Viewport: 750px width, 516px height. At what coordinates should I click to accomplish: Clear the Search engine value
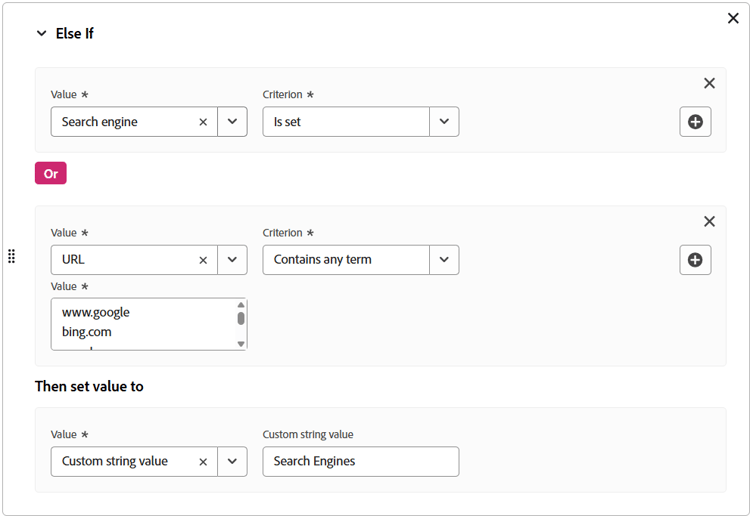[x=203, y=122]
